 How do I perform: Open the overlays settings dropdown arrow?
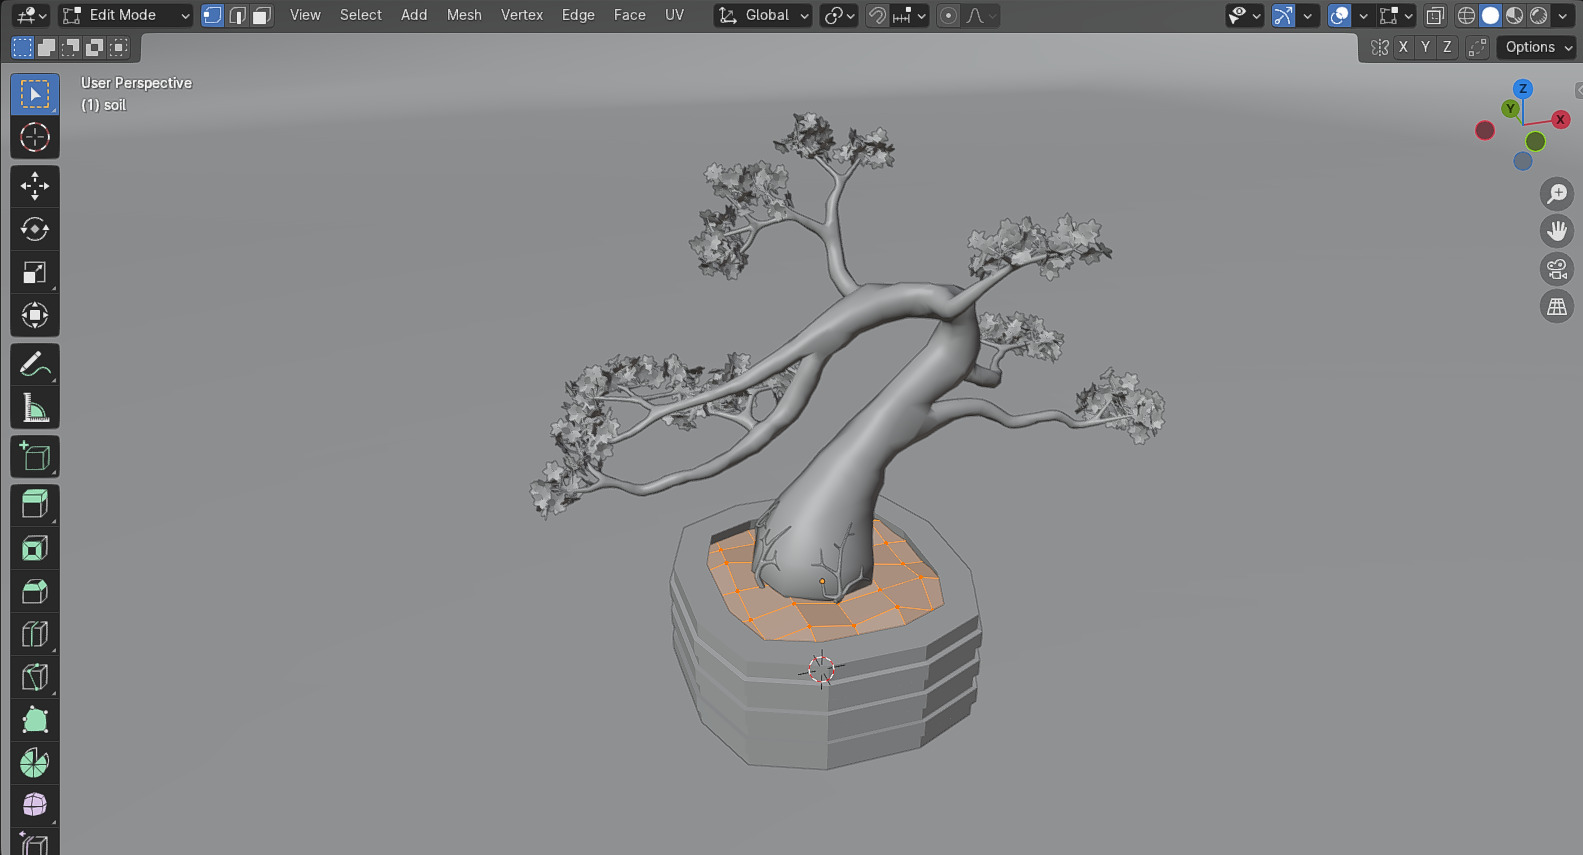point(1364,15)
